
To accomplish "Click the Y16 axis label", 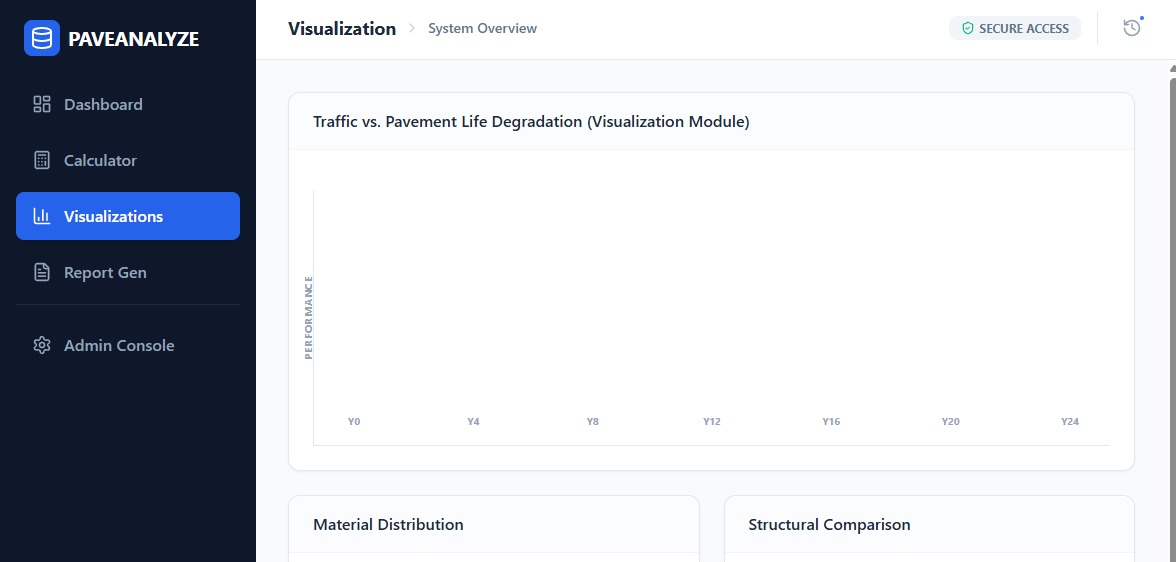I will (831, 422).
